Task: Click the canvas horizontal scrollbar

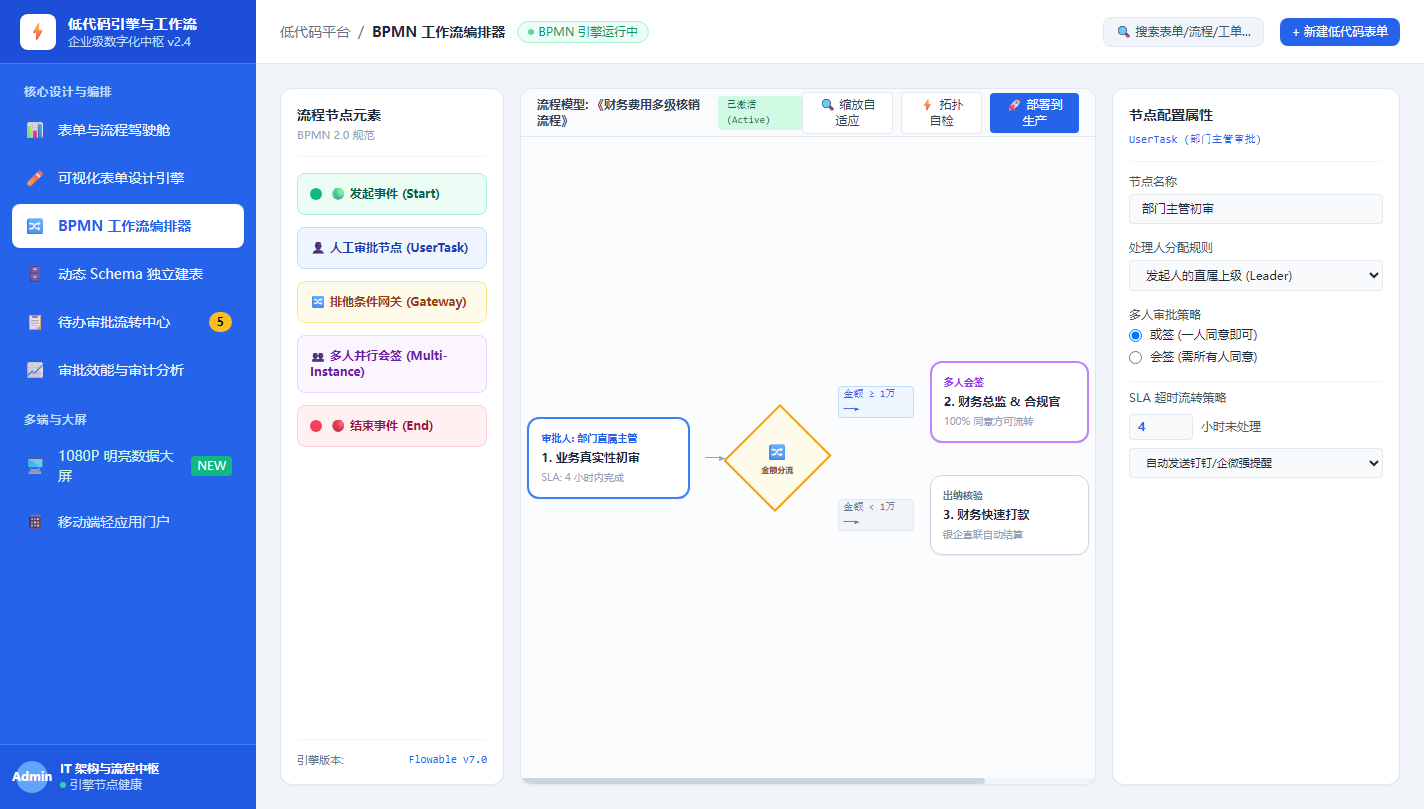Action: pos(753,781)
